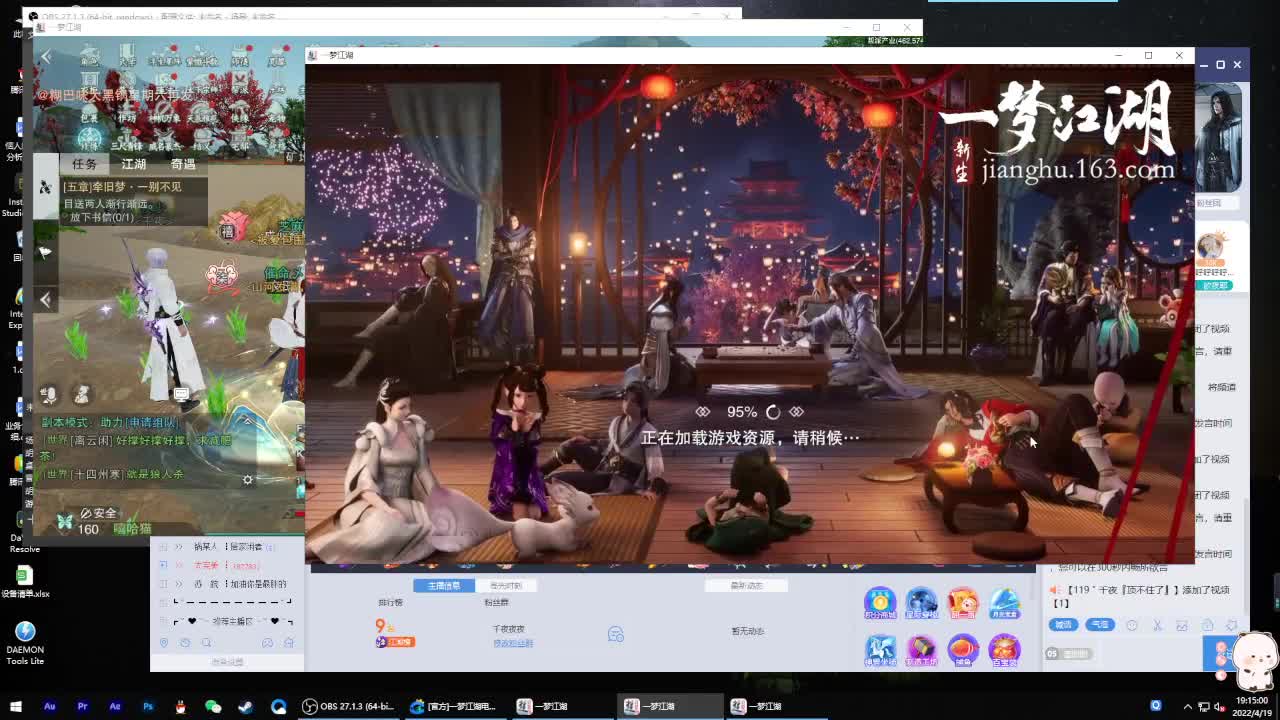Select the 奇遇 tab in game quest panel
Image resolution: width=1280 pixels, height=720 pixels.
click(183, 164)
